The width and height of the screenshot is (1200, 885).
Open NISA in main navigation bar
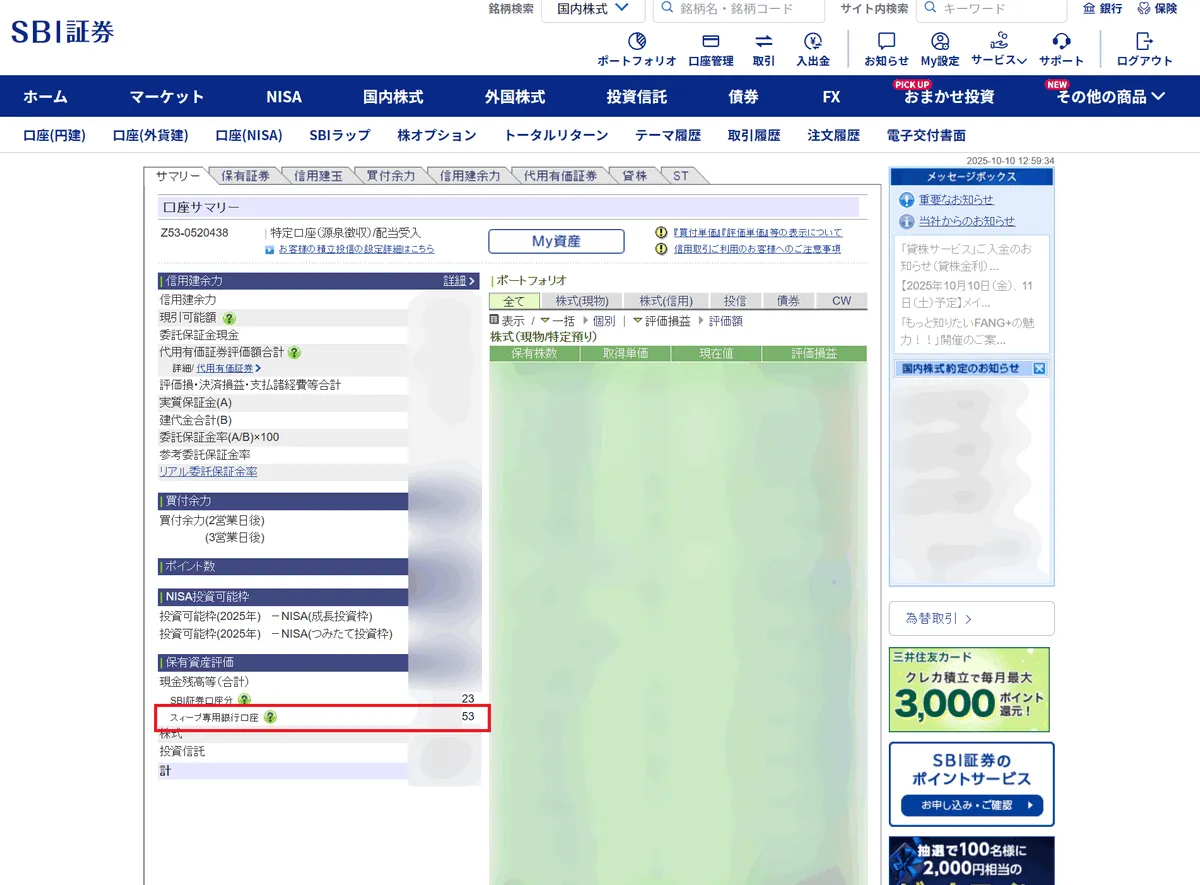[x=284, y=97]
